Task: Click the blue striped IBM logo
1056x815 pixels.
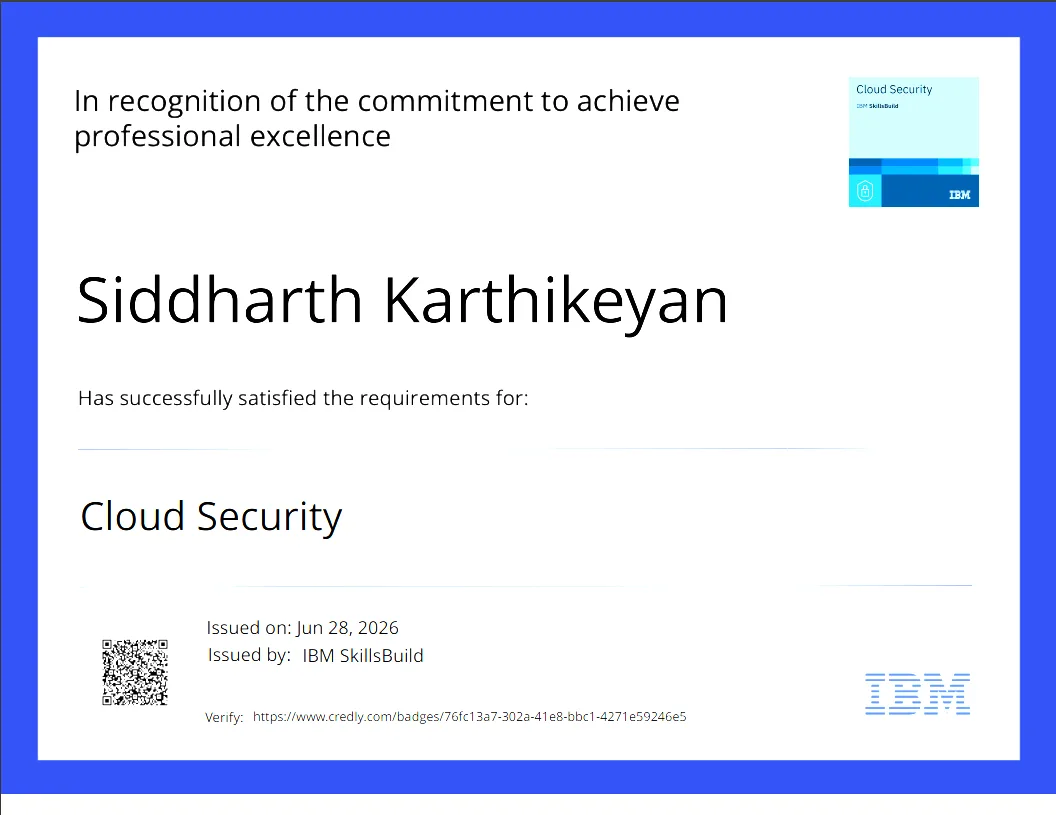Action: pyautogui.click(x=917, y=694)
